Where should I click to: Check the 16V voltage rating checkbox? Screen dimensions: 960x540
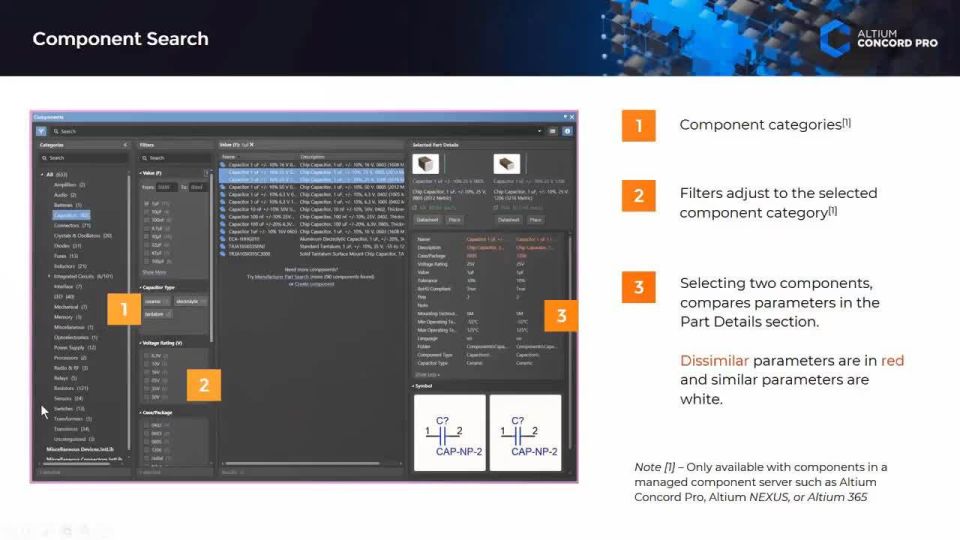tap(146, 372)
